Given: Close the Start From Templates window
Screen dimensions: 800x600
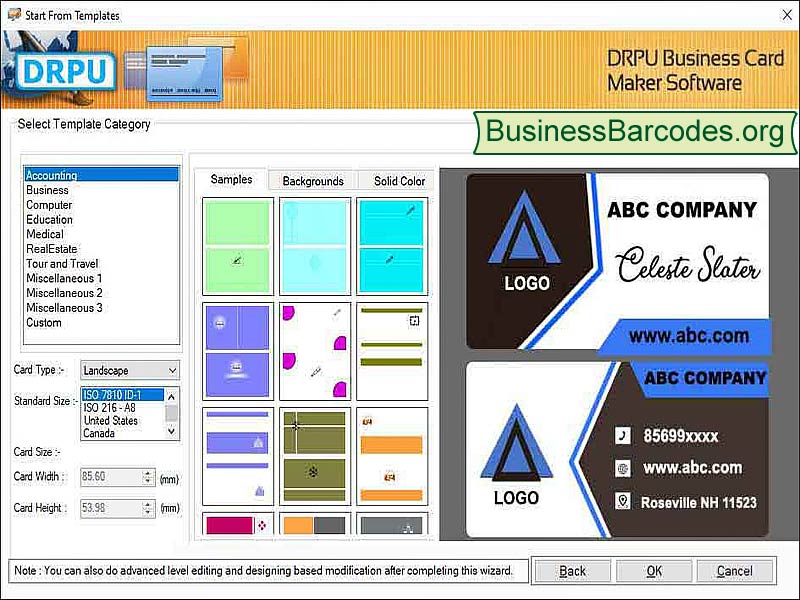Looking at the screenshot, I should (x=787, y=15).
